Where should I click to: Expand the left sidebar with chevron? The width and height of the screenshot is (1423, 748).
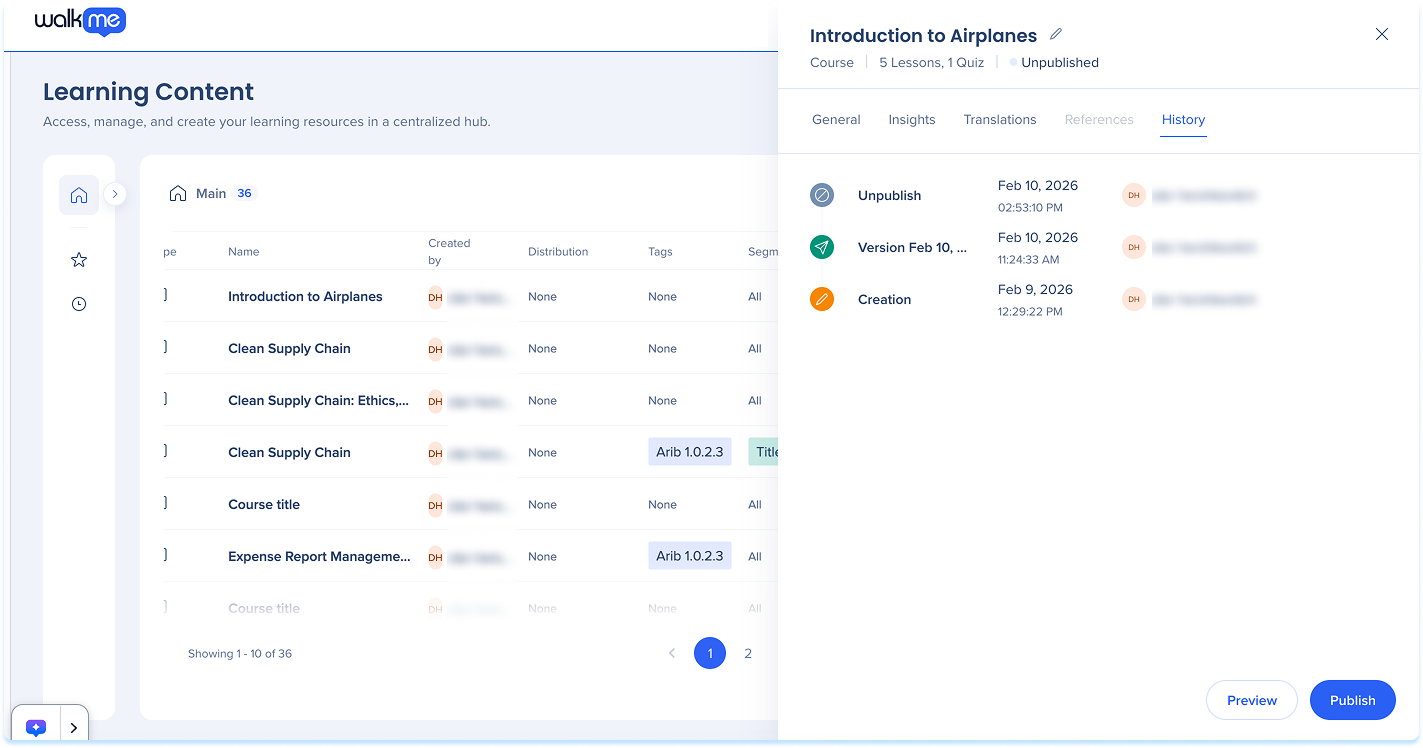(115, 194)
